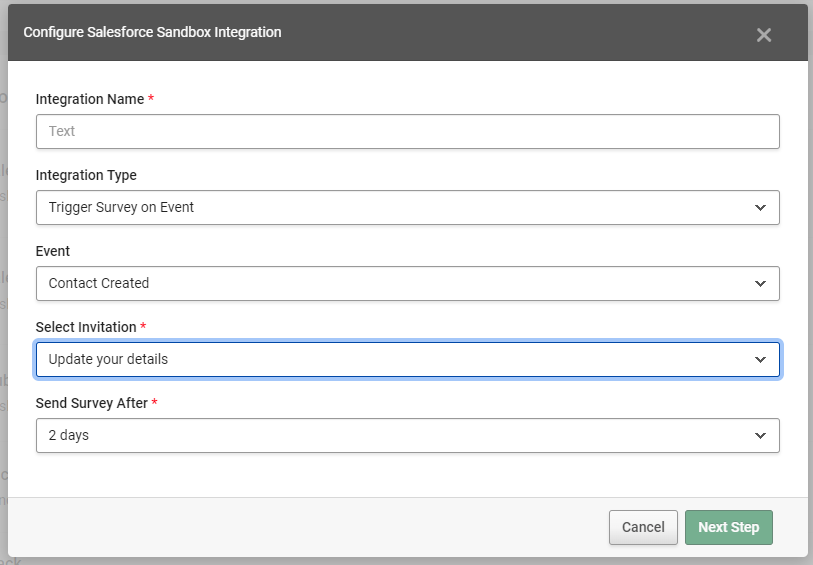
Task: Click the Cancel button
Action: pos(643,527)
